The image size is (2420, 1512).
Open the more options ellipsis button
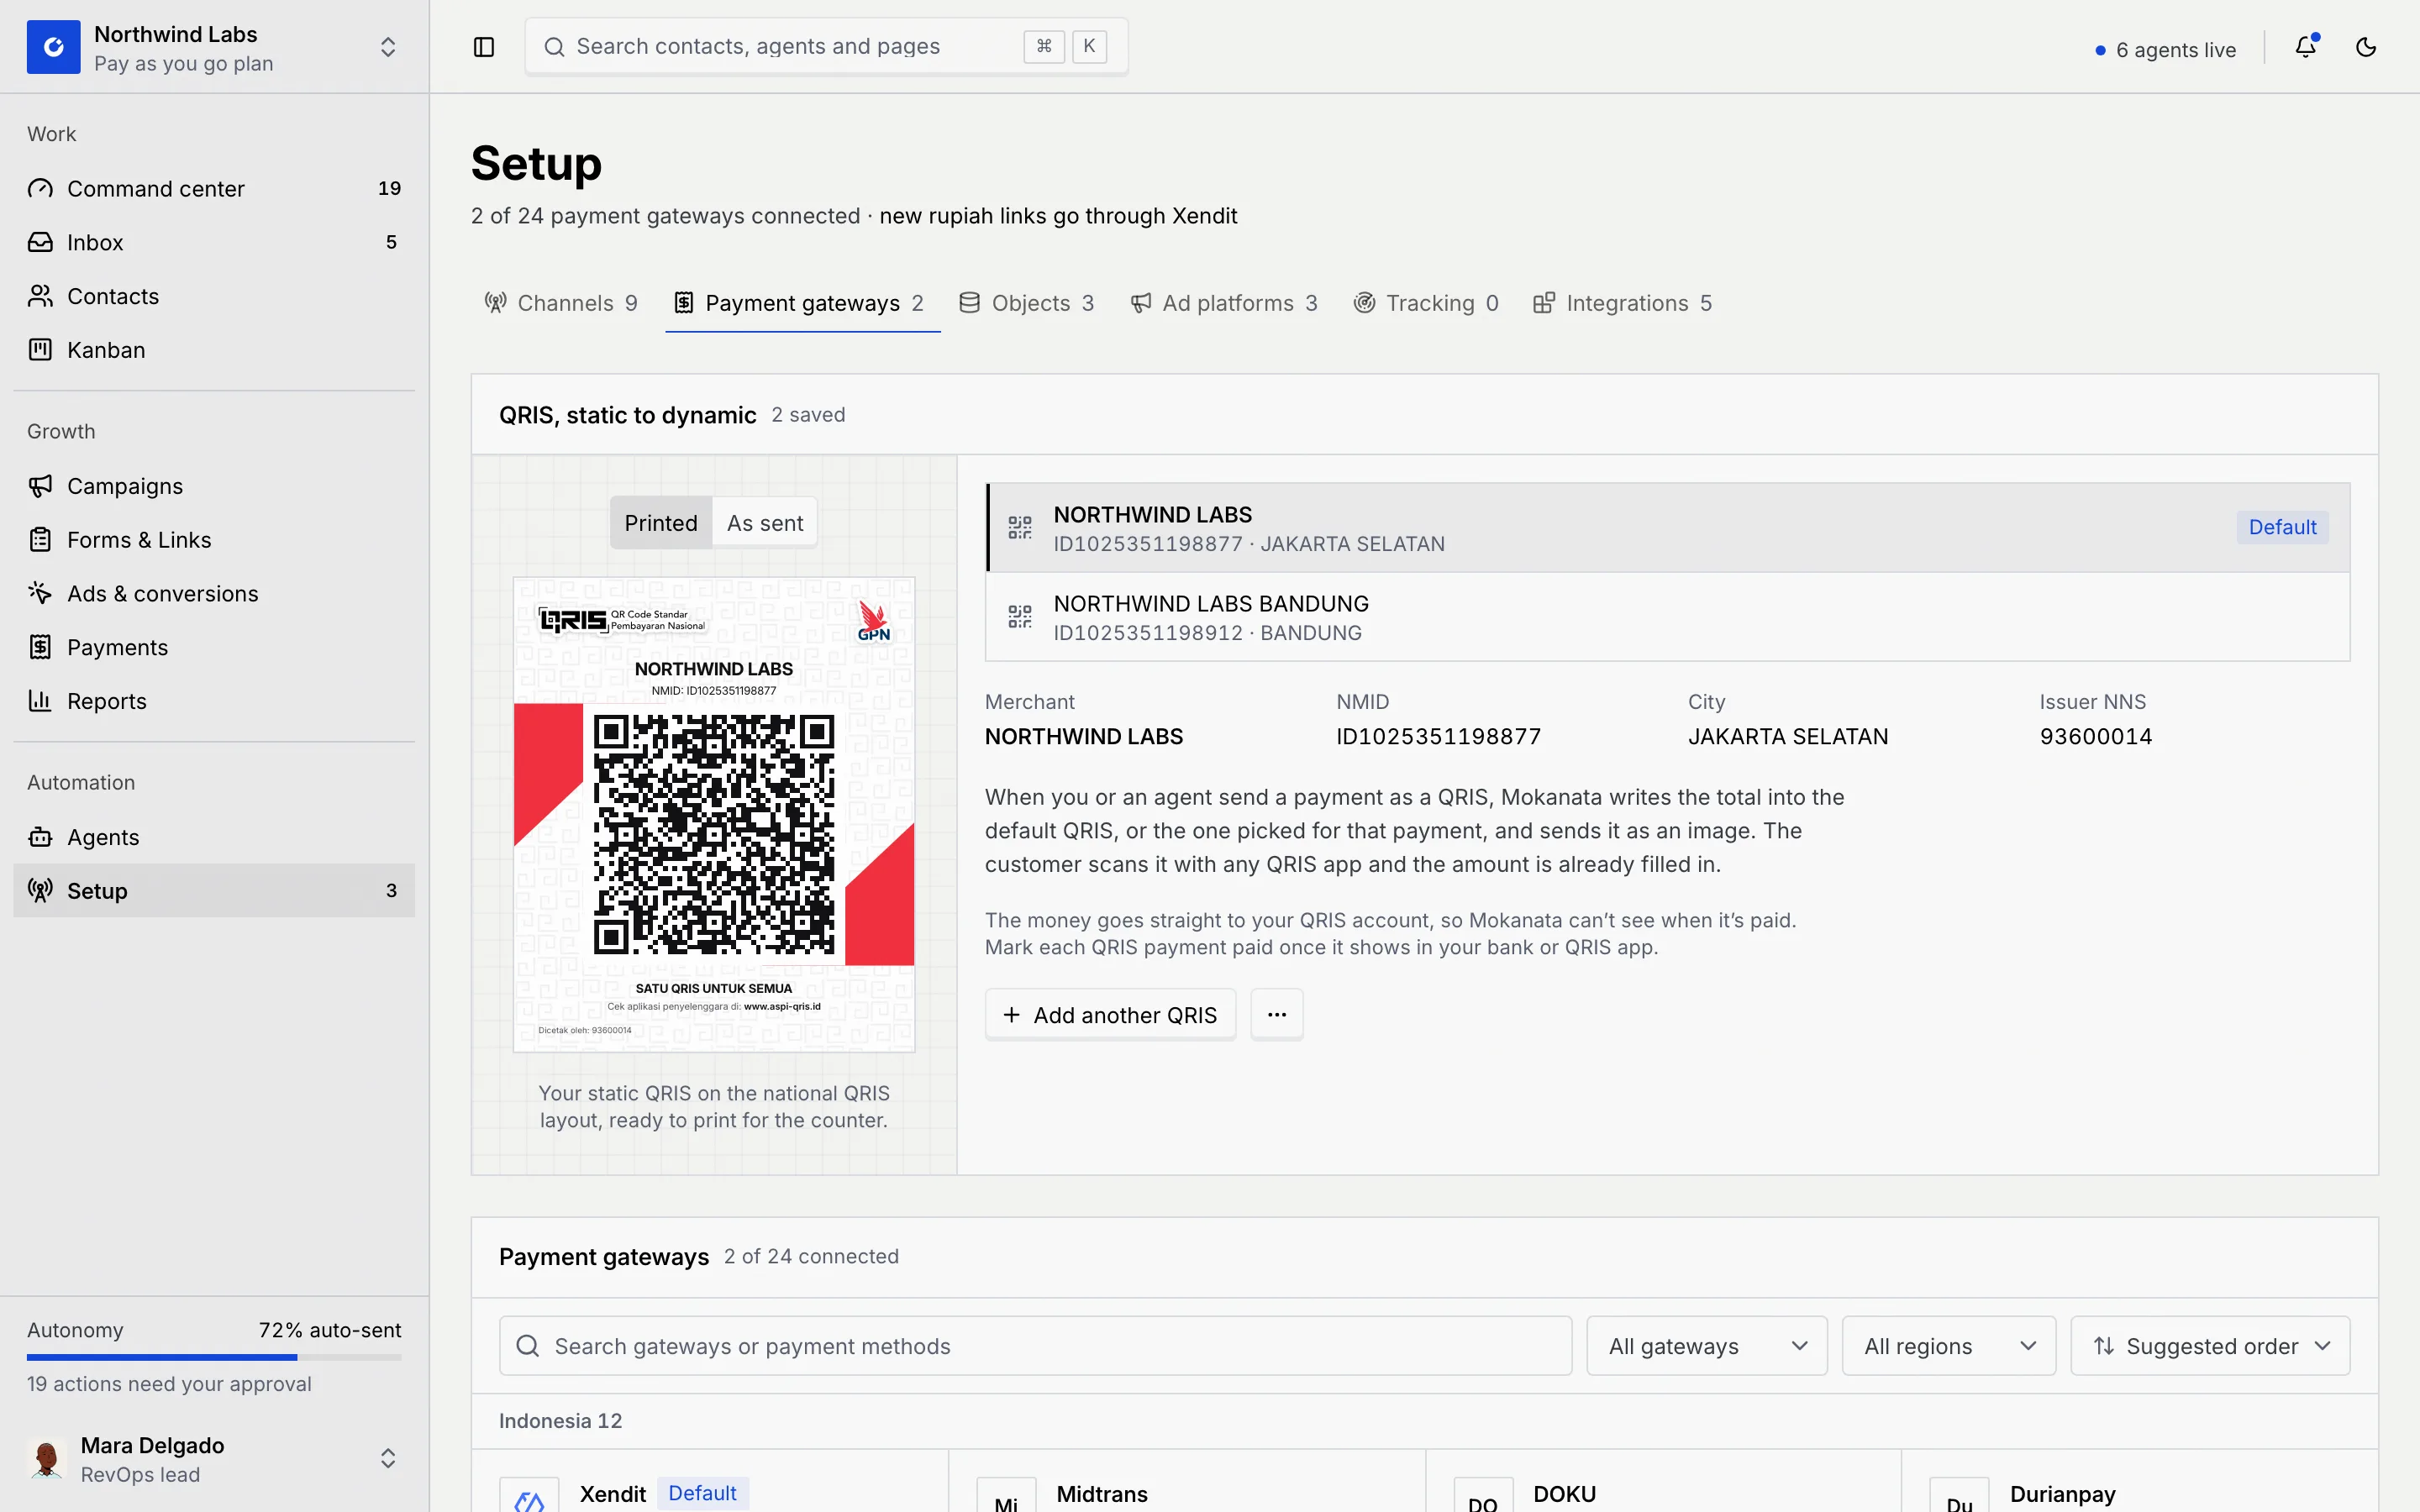click(x=1277, y=1015)
